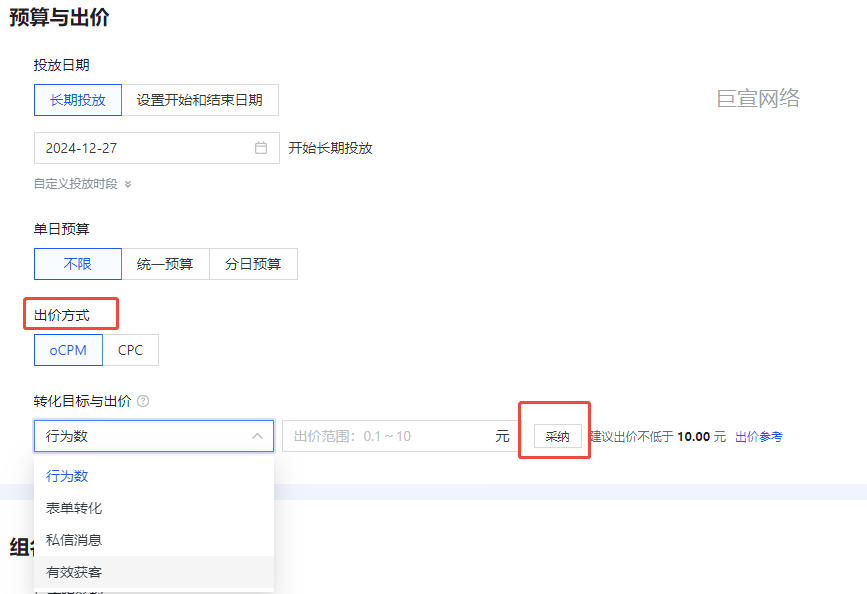Click the 开始长期投放 label
This screenshot has width=867, height=594.
331,148
